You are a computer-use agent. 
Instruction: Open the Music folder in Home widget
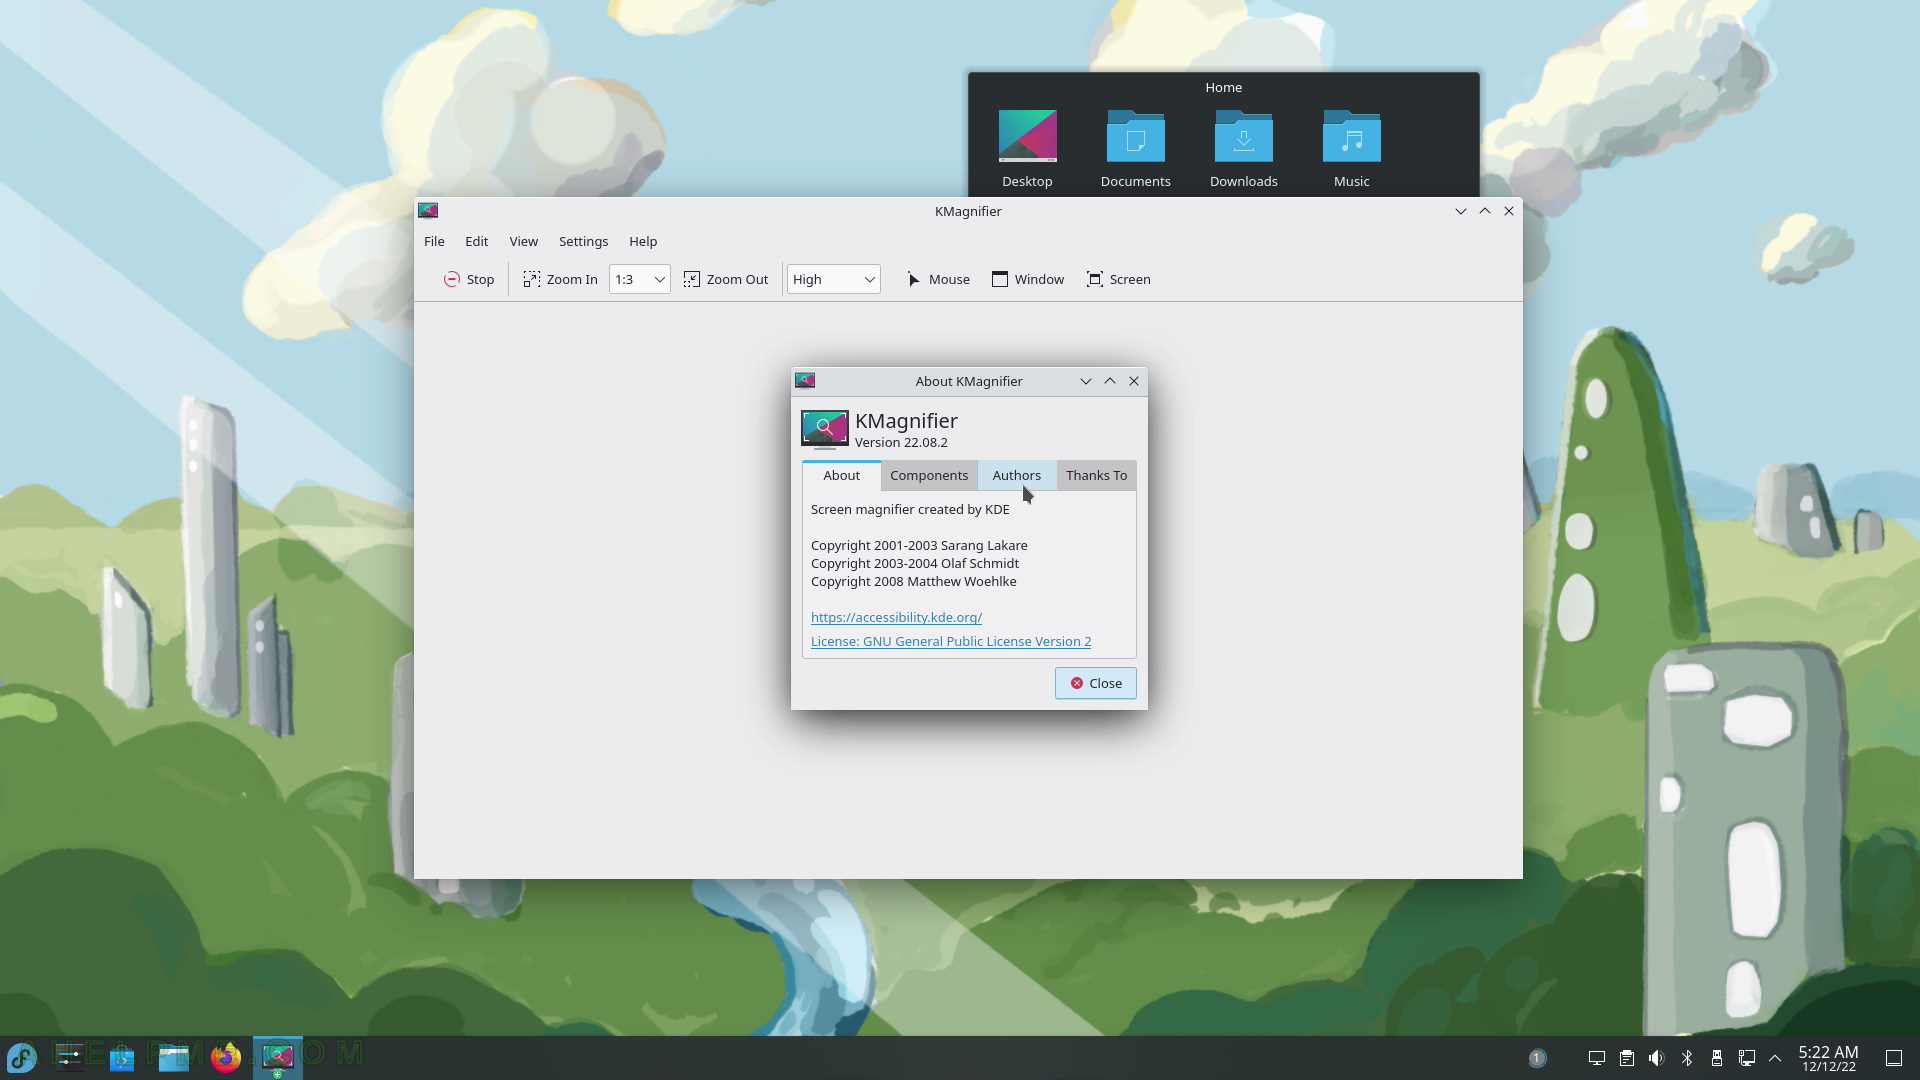(x=1351, y=149)
